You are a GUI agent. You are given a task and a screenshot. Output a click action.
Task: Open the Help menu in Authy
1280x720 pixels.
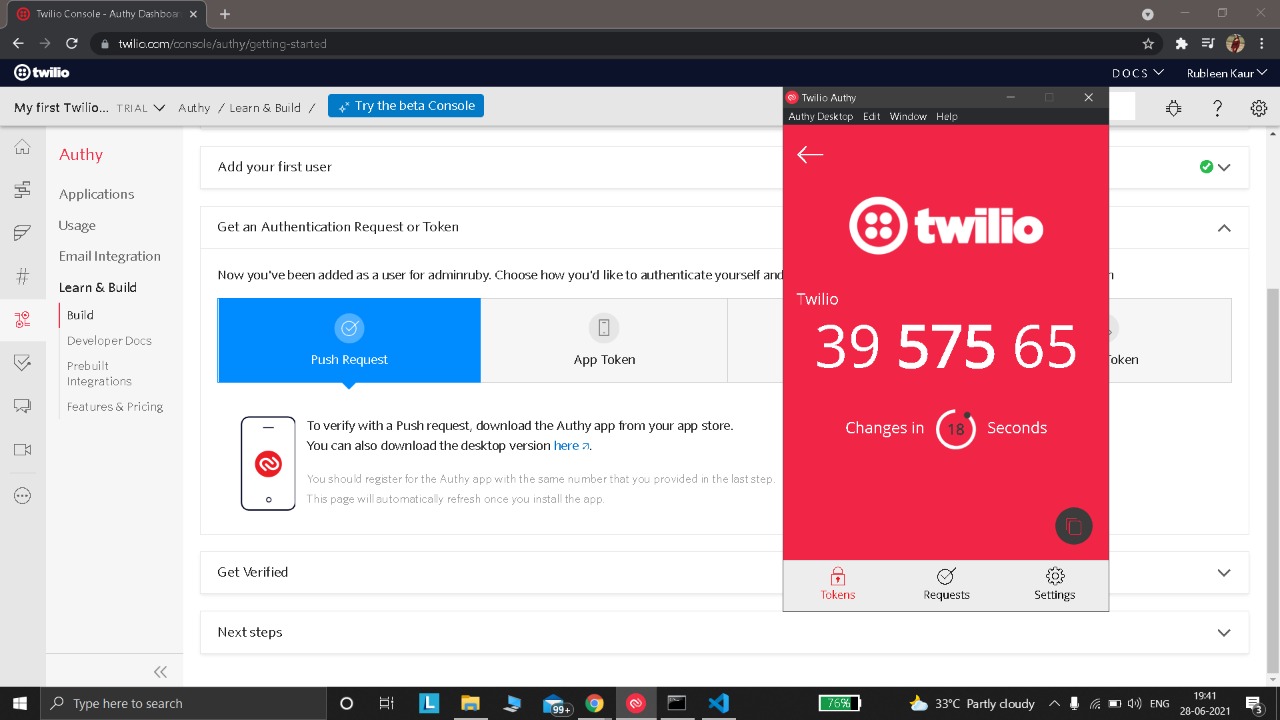(x=946, y=116)
